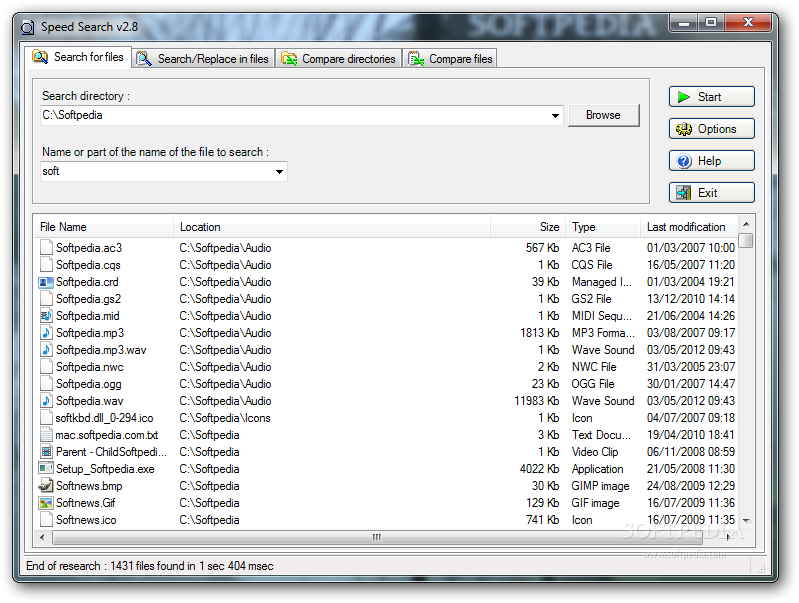
Task: Click the image icon of Softnews.bmp
Action: point(46,485)
